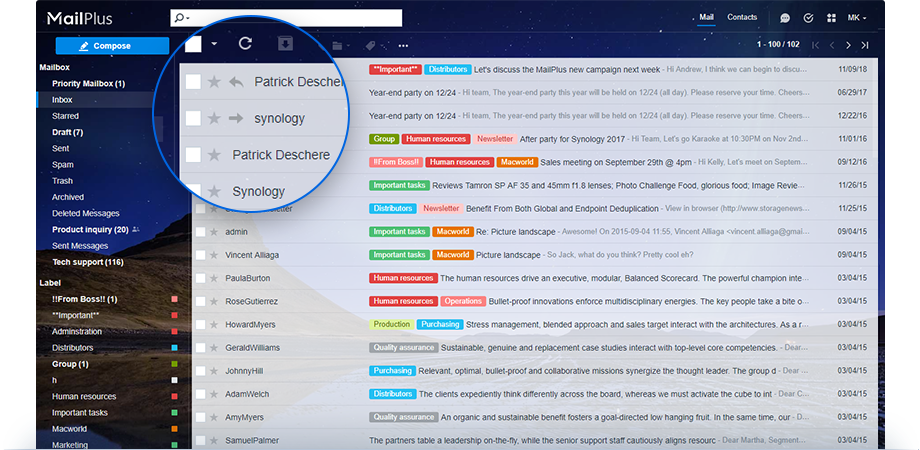Star the GeraldWilliams message
The image size is (920, 450).
(214, 347)
